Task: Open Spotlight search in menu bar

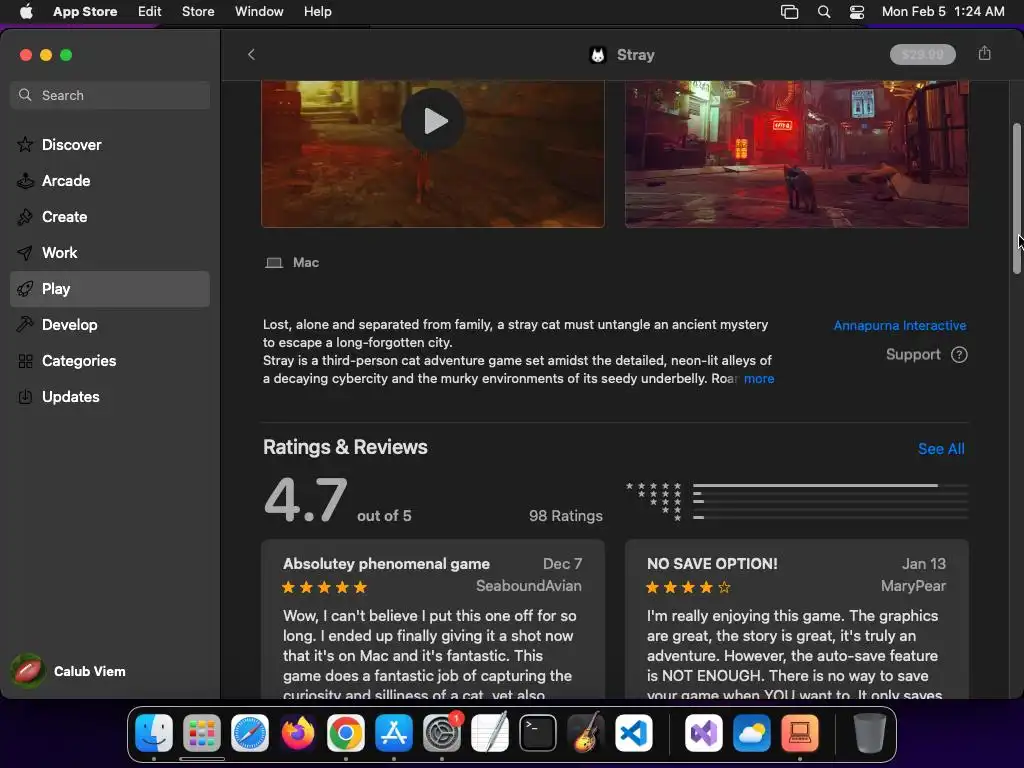Action: point(824,12)
